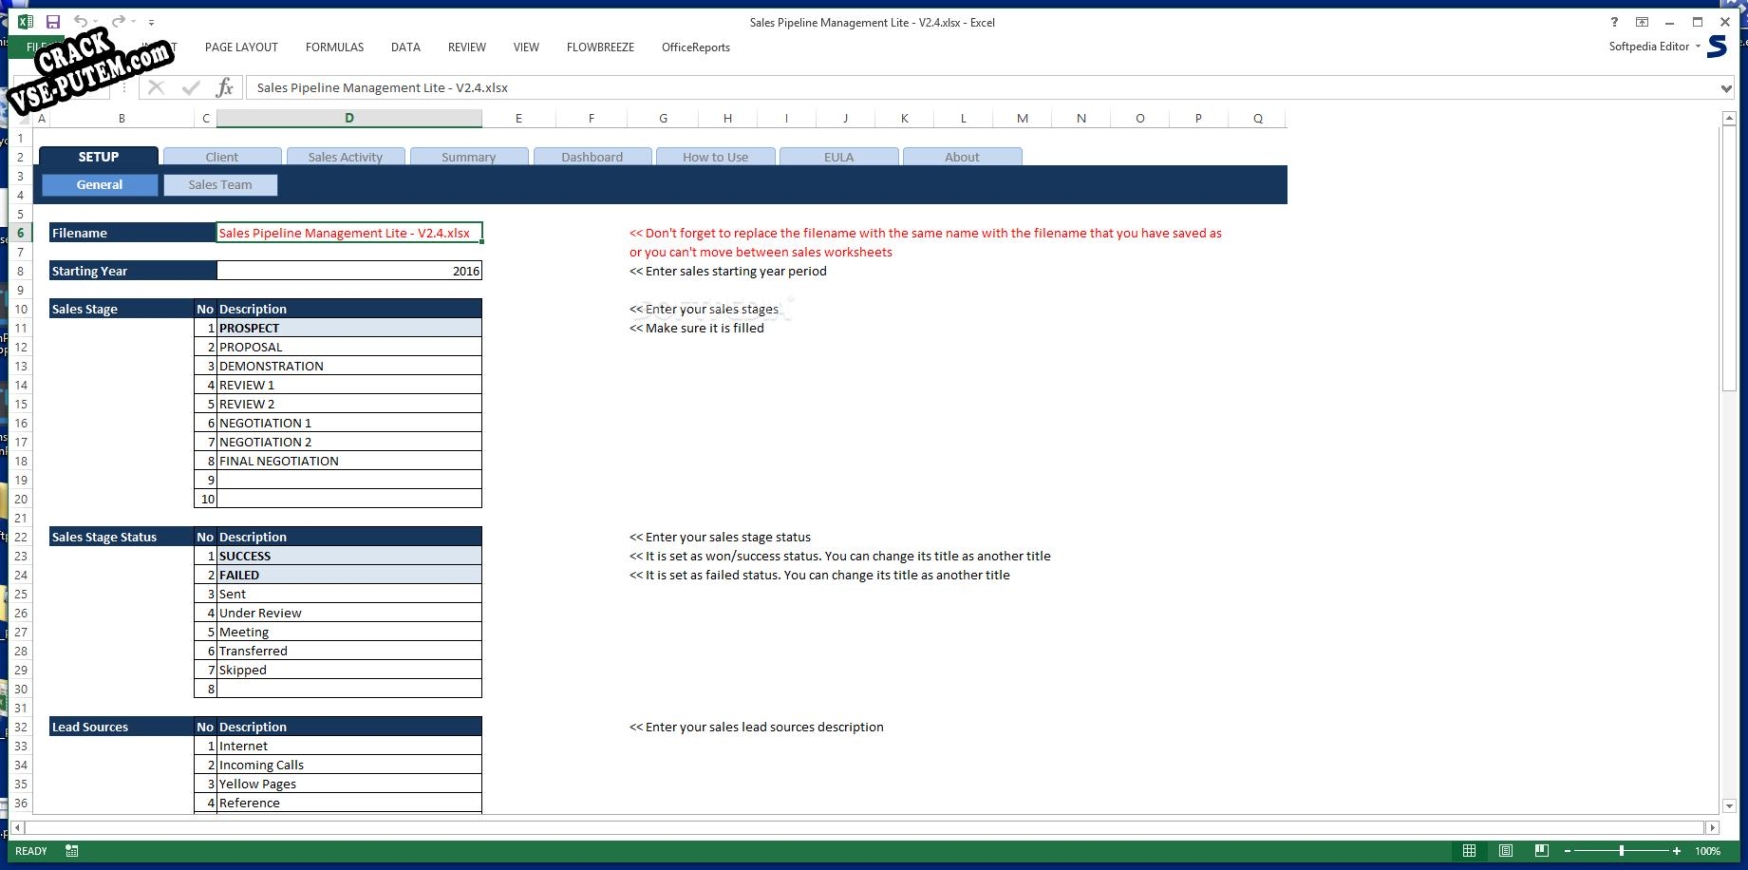Viewport: 1748px width, 870px height.
Task: Click the Enter checkmark in formula bar
Action: [191, 88]
